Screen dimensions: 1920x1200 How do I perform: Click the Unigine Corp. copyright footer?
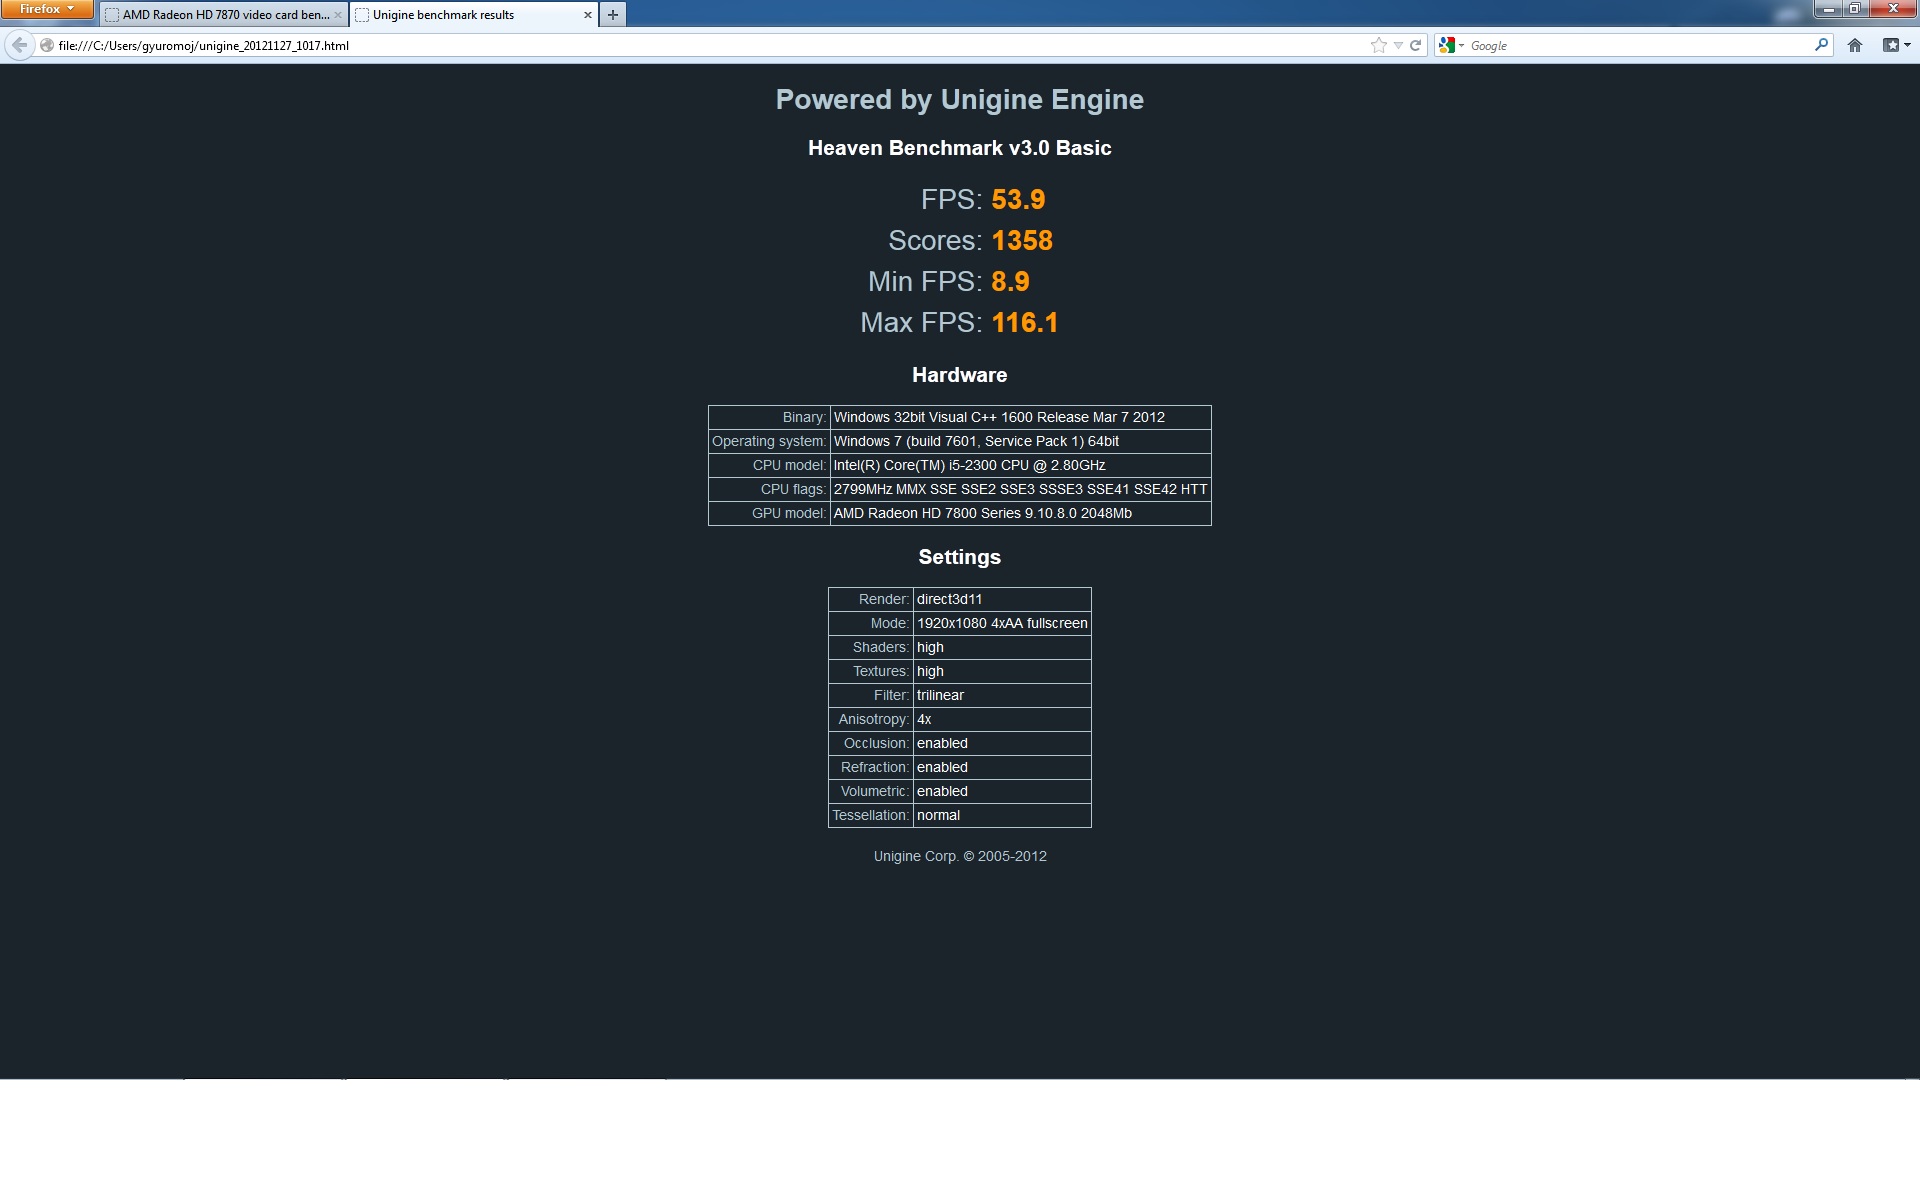(x=960, y=856)
